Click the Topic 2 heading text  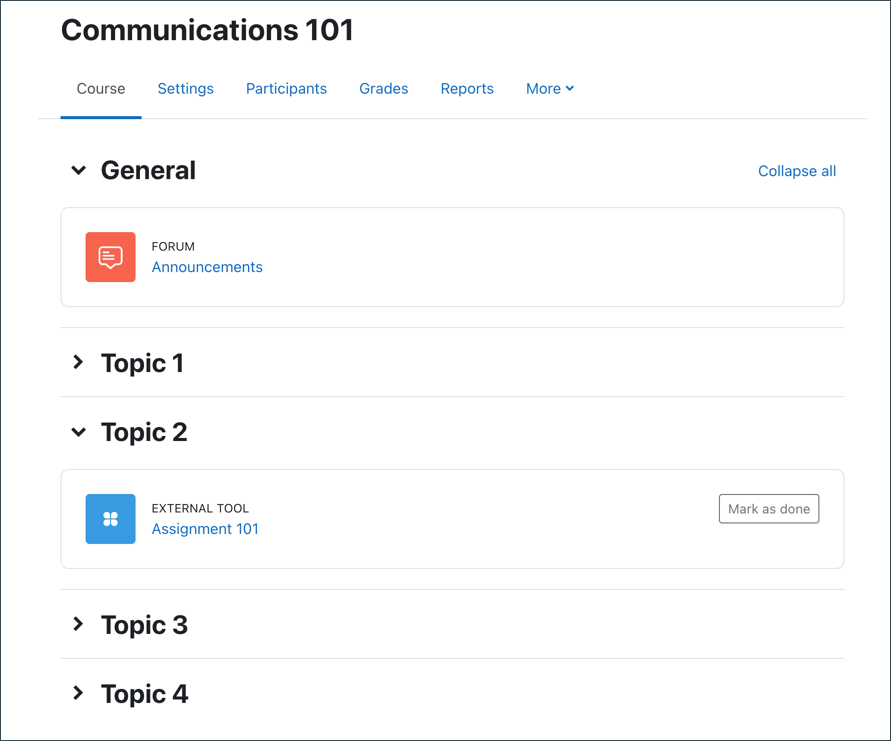(x=144, y=432)
